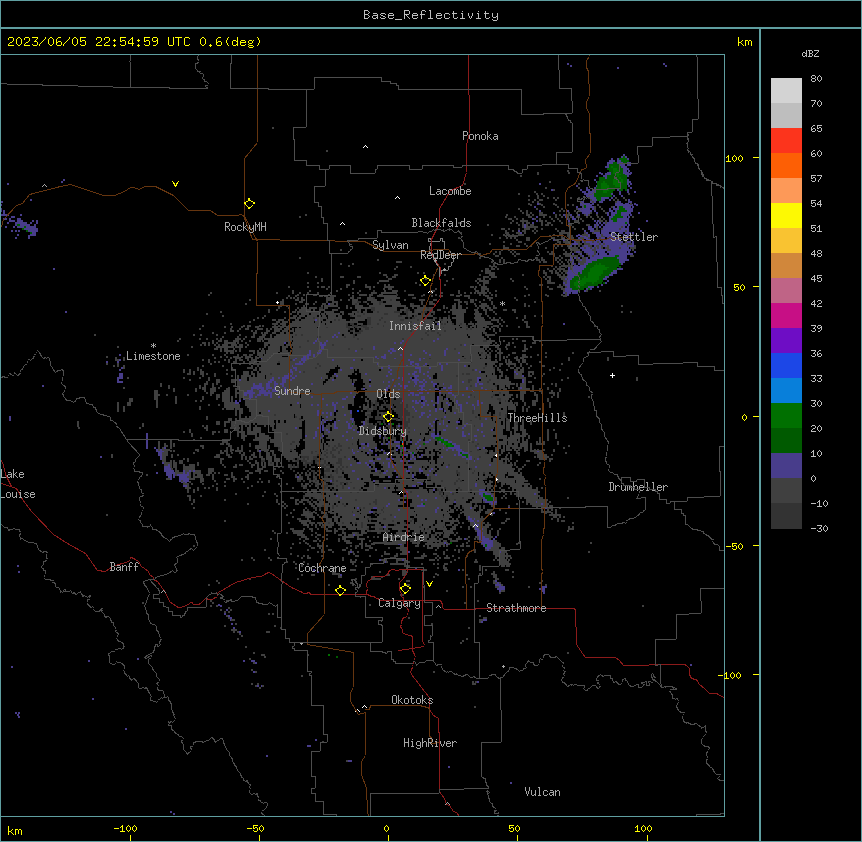Click the Ponoka city label
This screenshot has width=862, height=842.
tap(480, 136)
